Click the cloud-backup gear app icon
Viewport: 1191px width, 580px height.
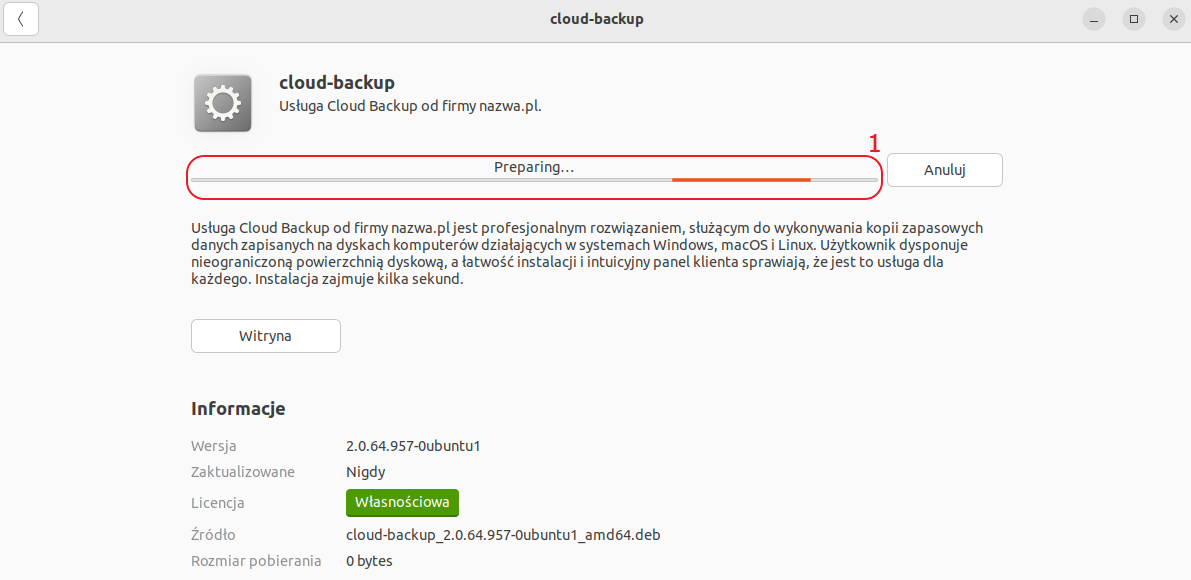[x=223, y=103]
